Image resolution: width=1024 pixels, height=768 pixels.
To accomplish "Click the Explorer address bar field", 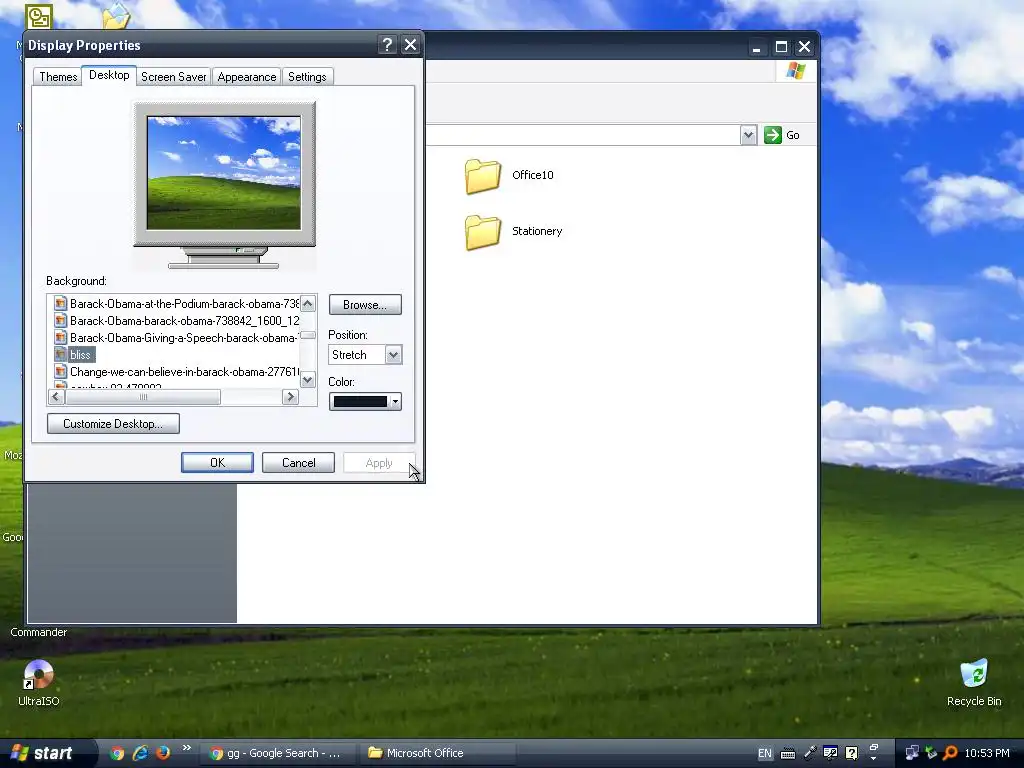I will (x=583, y=135).
